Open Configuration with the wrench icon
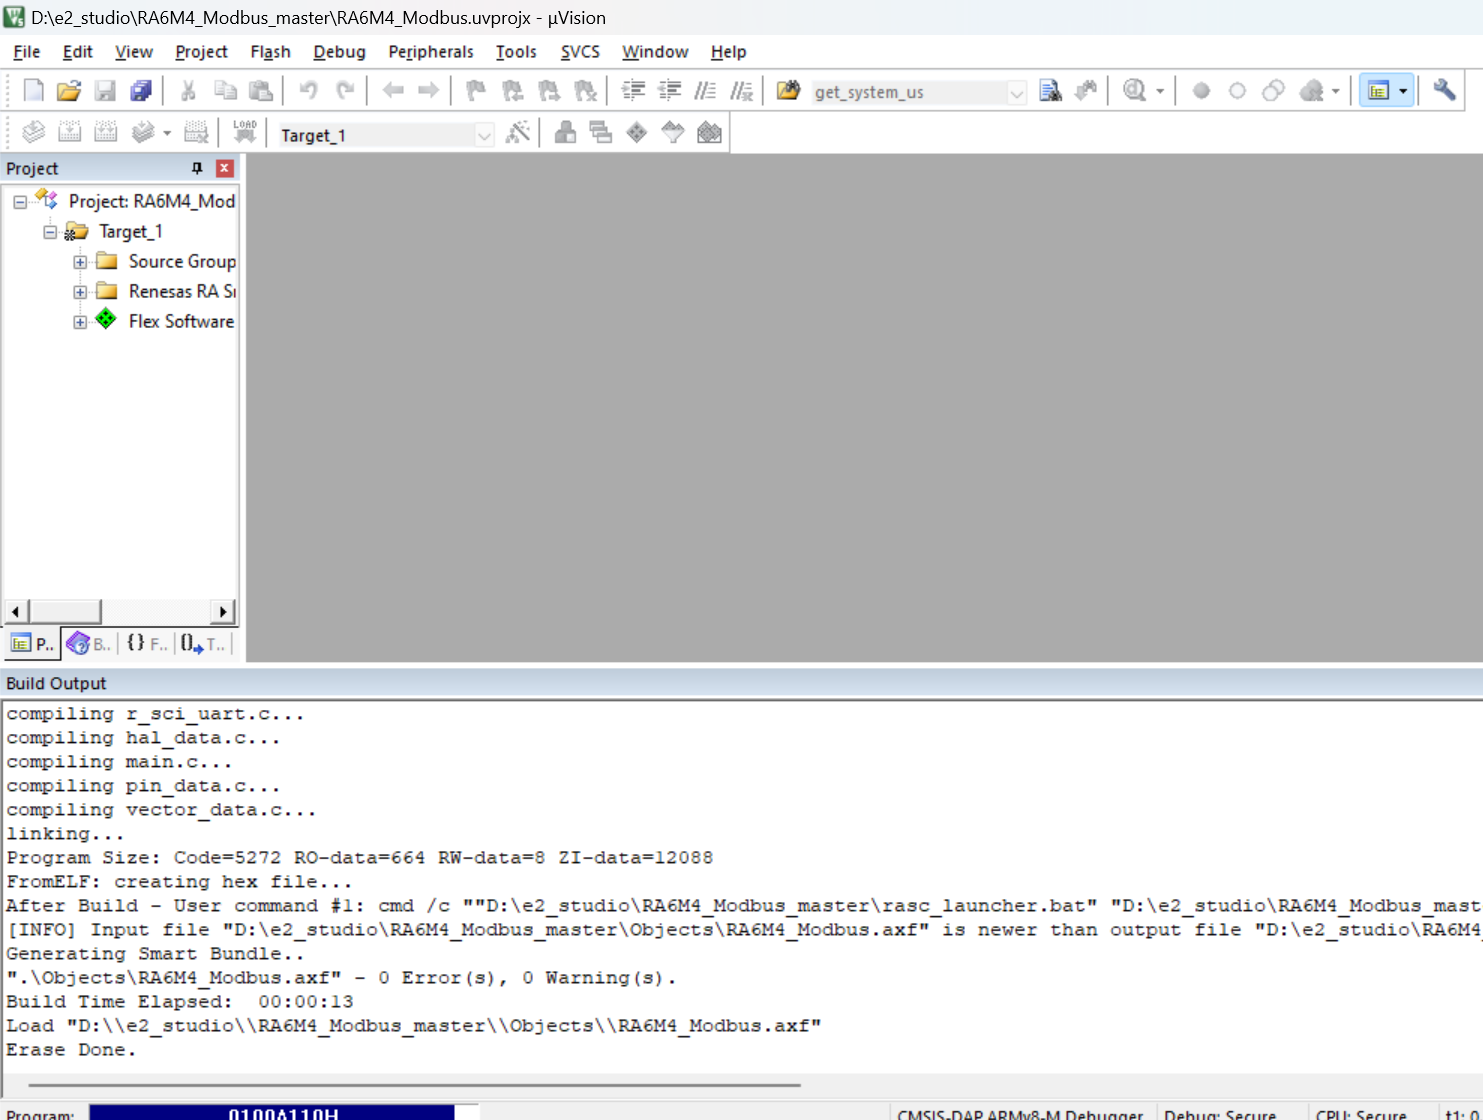 click(x=1444, y=91)
